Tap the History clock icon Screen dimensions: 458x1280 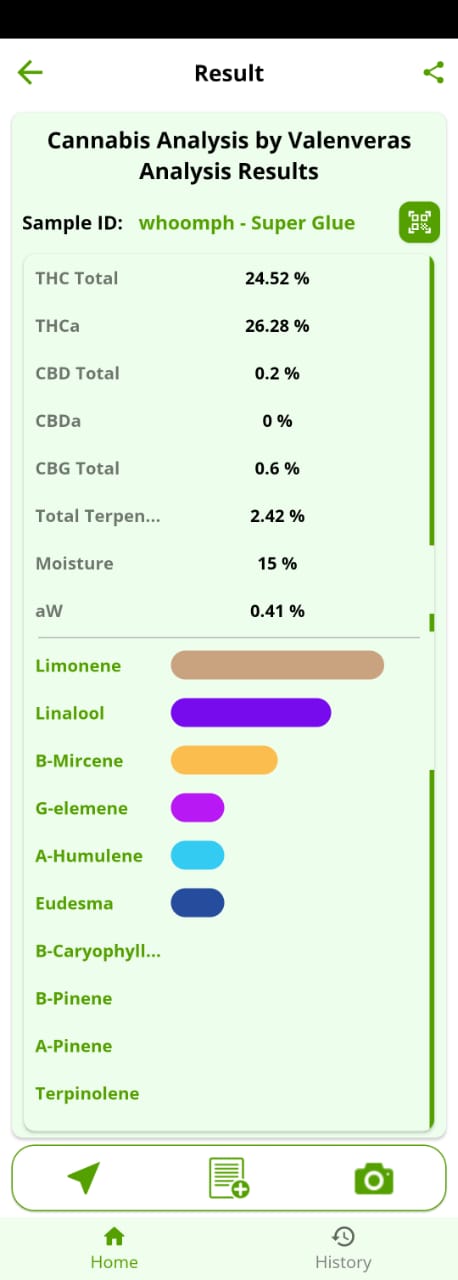point(343,1236)
